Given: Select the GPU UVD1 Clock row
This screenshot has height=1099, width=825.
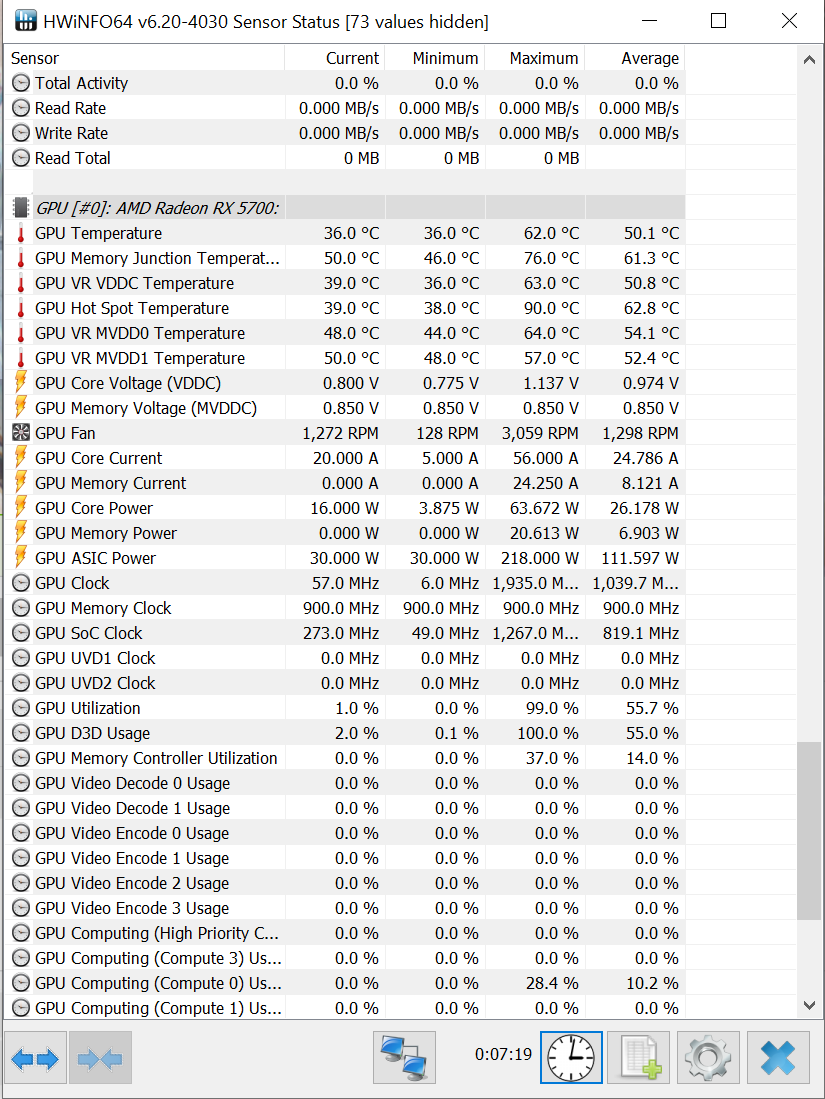Looking at the screenshot, I should pyautogui.click(x=345, y=658).
